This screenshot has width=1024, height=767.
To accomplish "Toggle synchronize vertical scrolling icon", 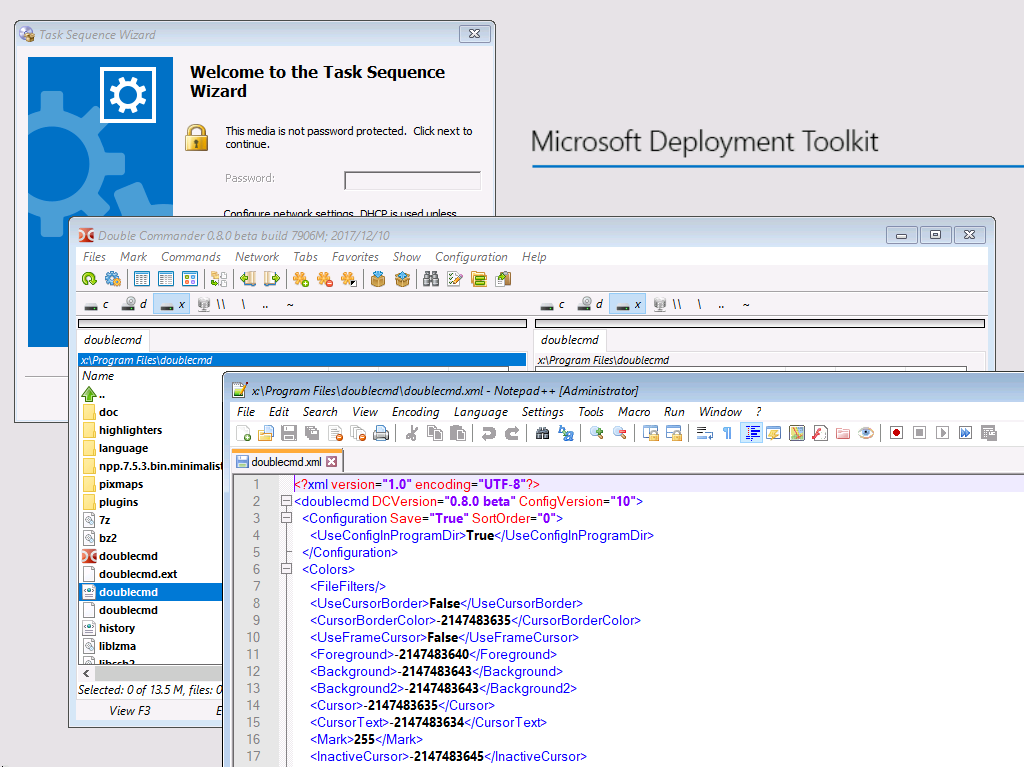I will [x=650, y=433].
